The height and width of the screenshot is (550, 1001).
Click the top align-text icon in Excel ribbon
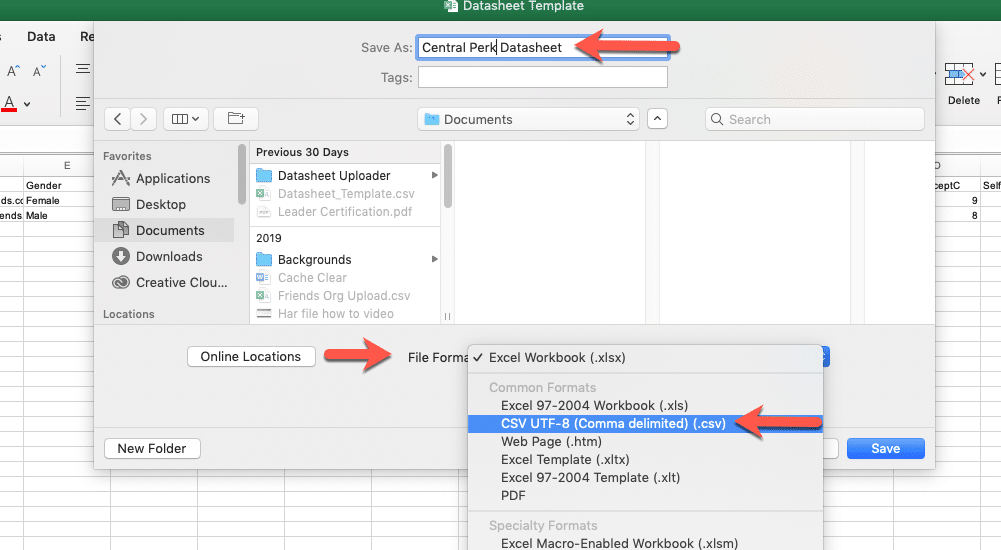point(83,68)
